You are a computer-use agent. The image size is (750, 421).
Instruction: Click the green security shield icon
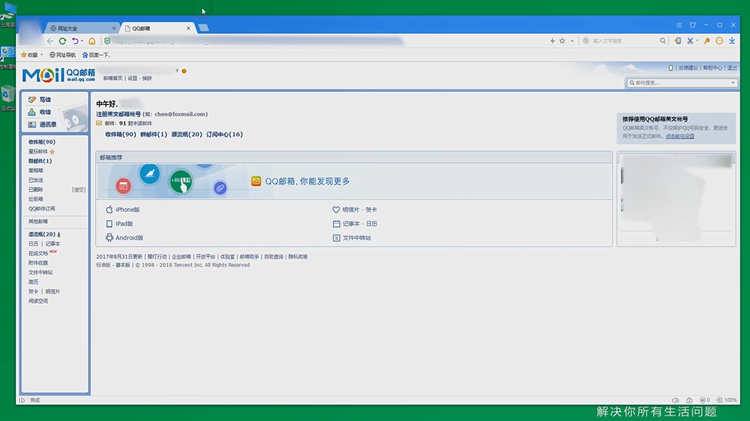coord(107,41)
